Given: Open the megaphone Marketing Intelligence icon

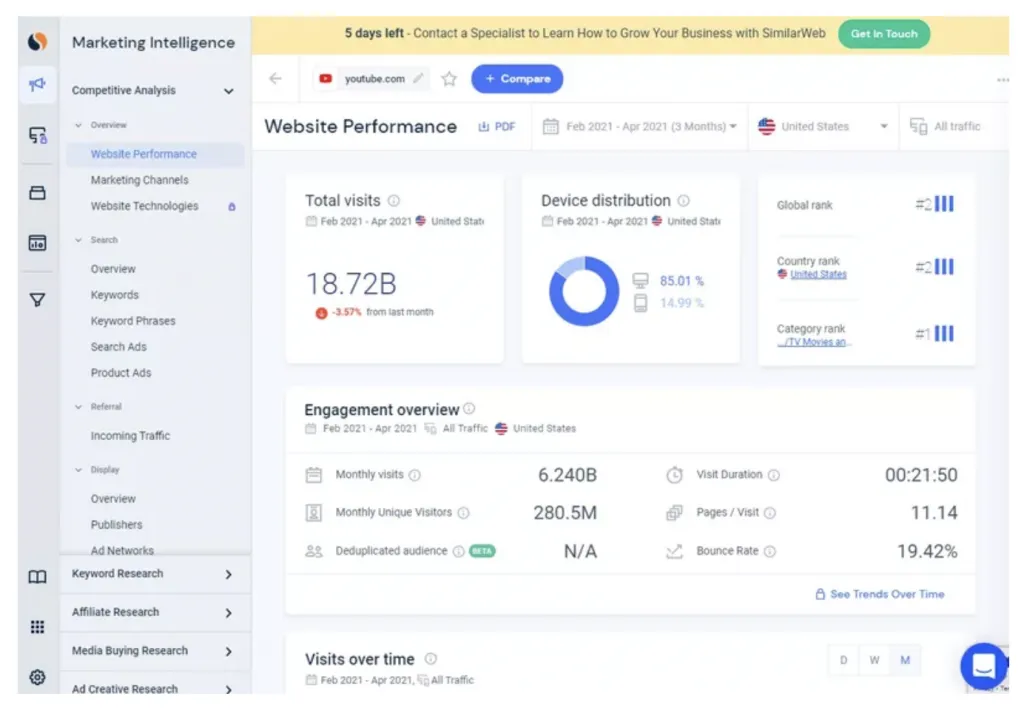Looking at the screenshot, I should pos(37,86).
